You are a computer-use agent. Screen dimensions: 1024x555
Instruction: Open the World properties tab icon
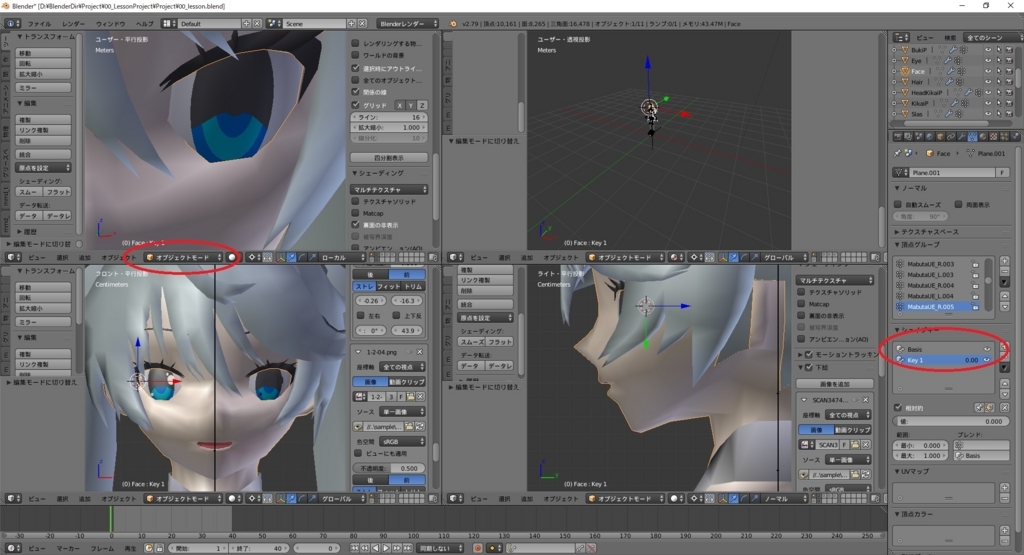click(x=930, y=136)
